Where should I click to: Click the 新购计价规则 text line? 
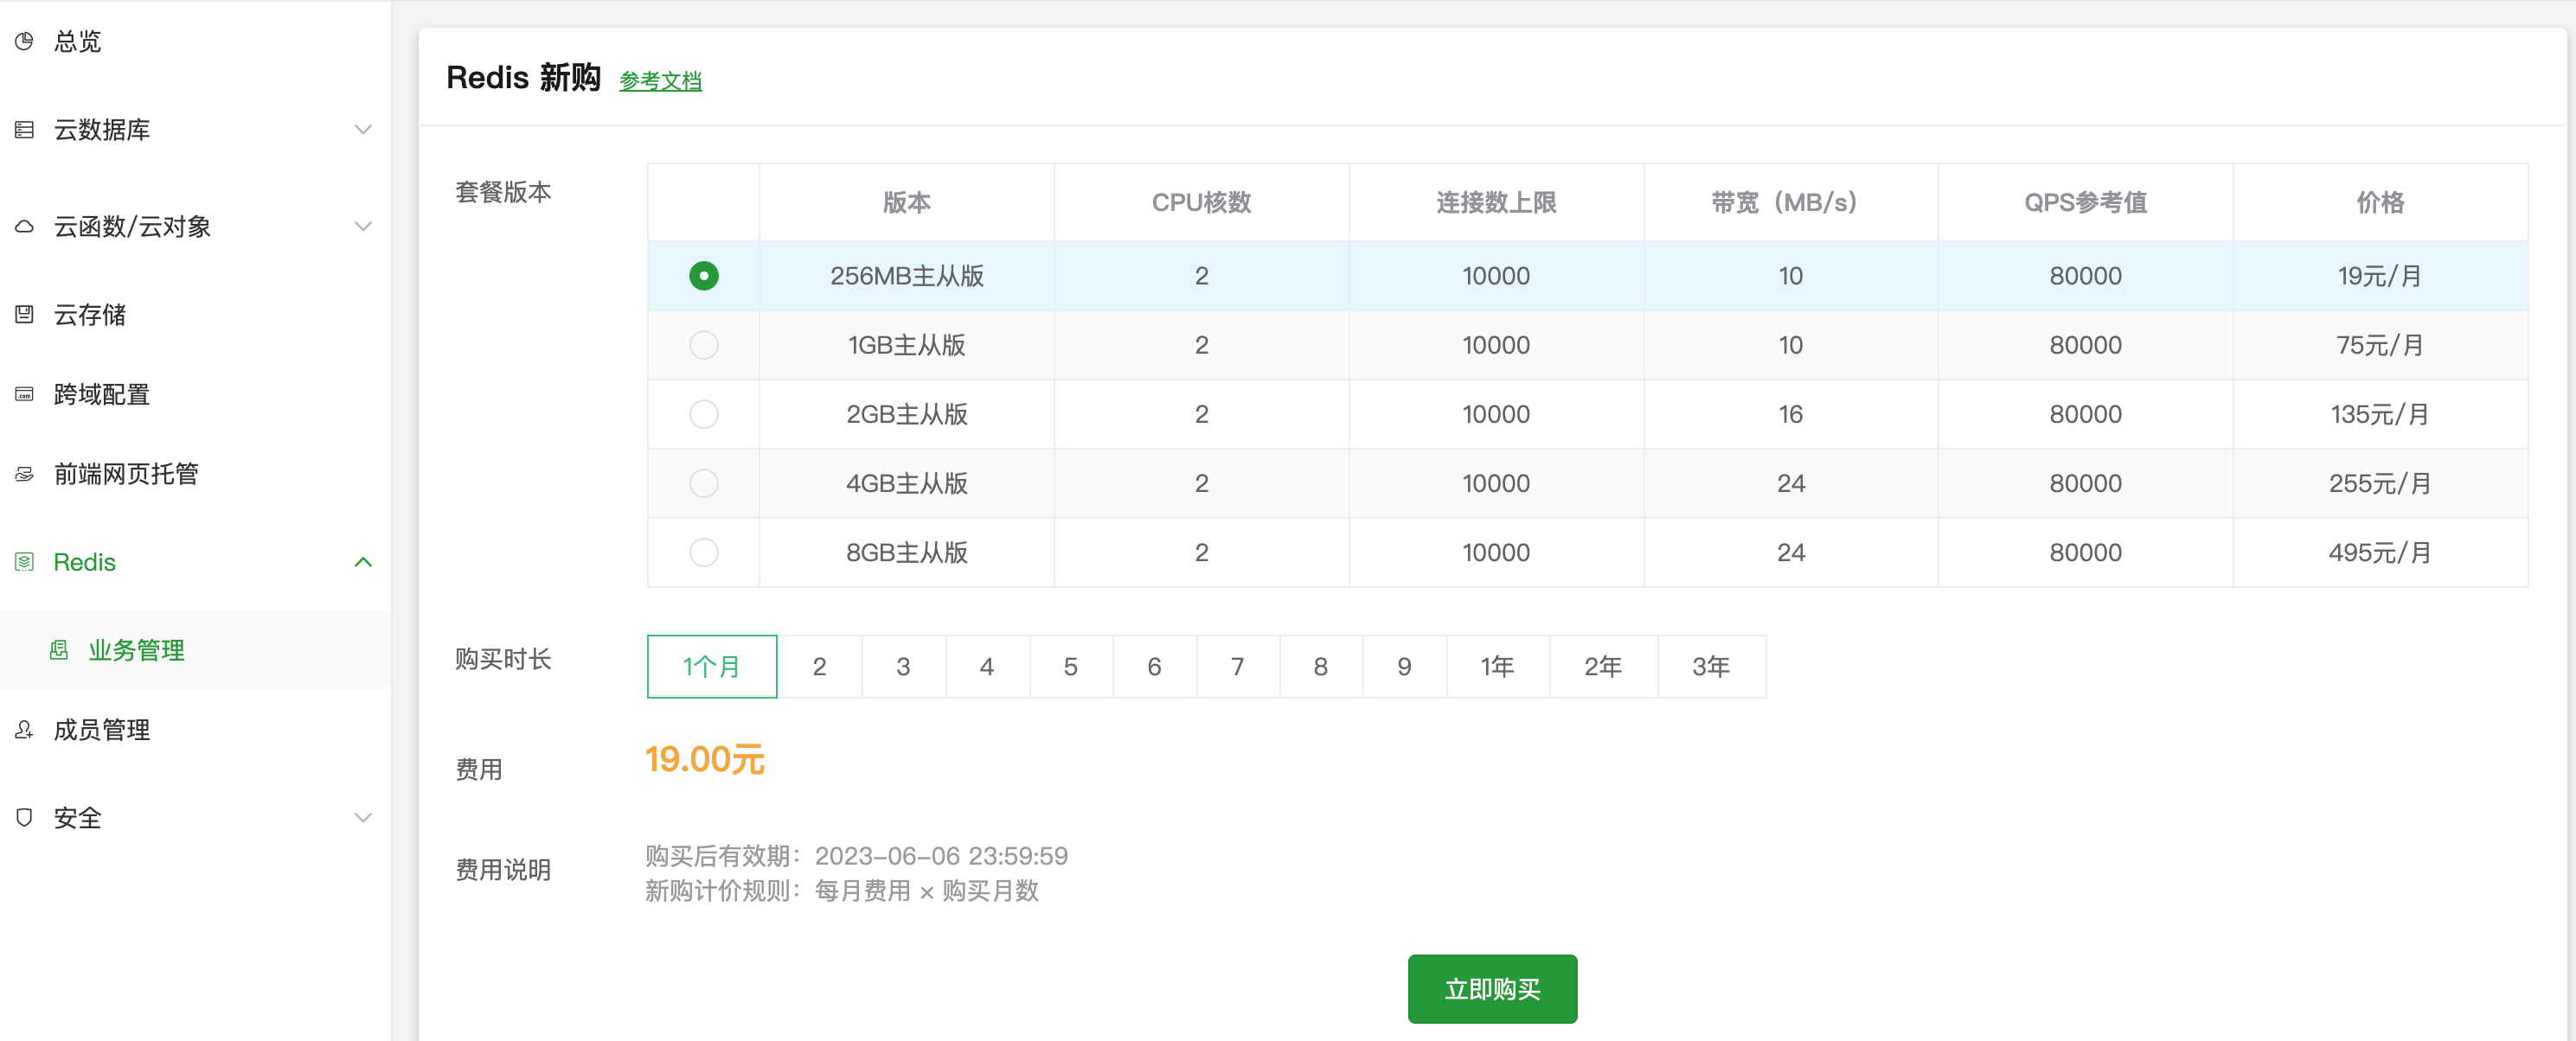tap(842, 890)
